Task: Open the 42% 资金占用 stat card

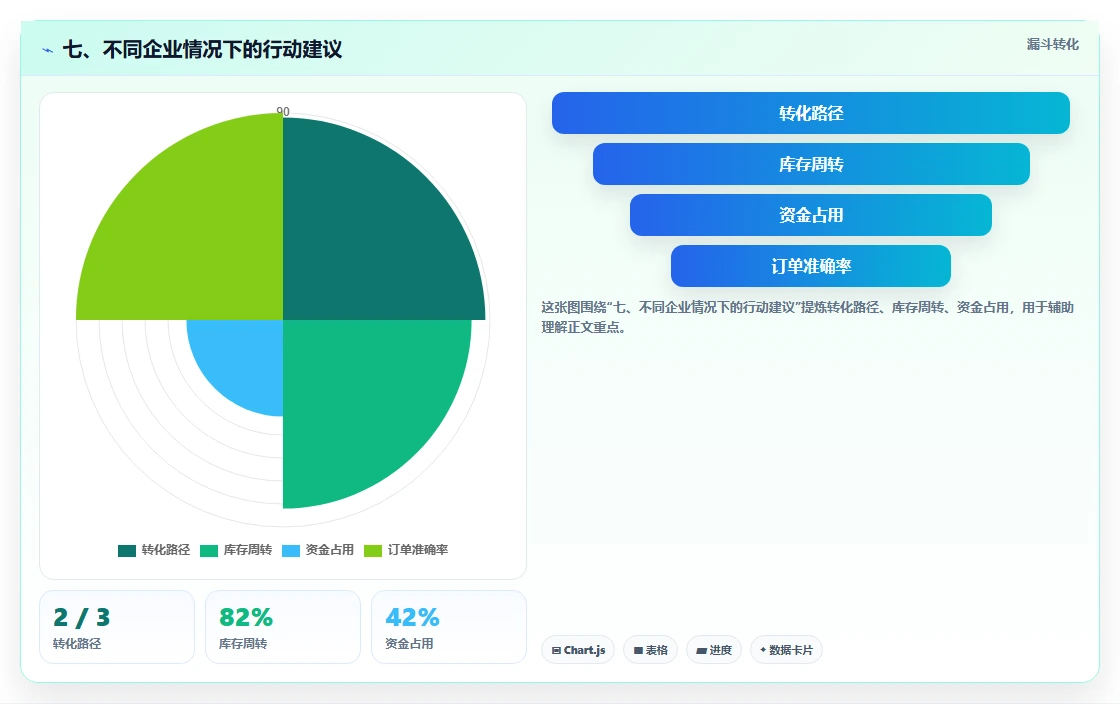Action: (x=449, y=627)
